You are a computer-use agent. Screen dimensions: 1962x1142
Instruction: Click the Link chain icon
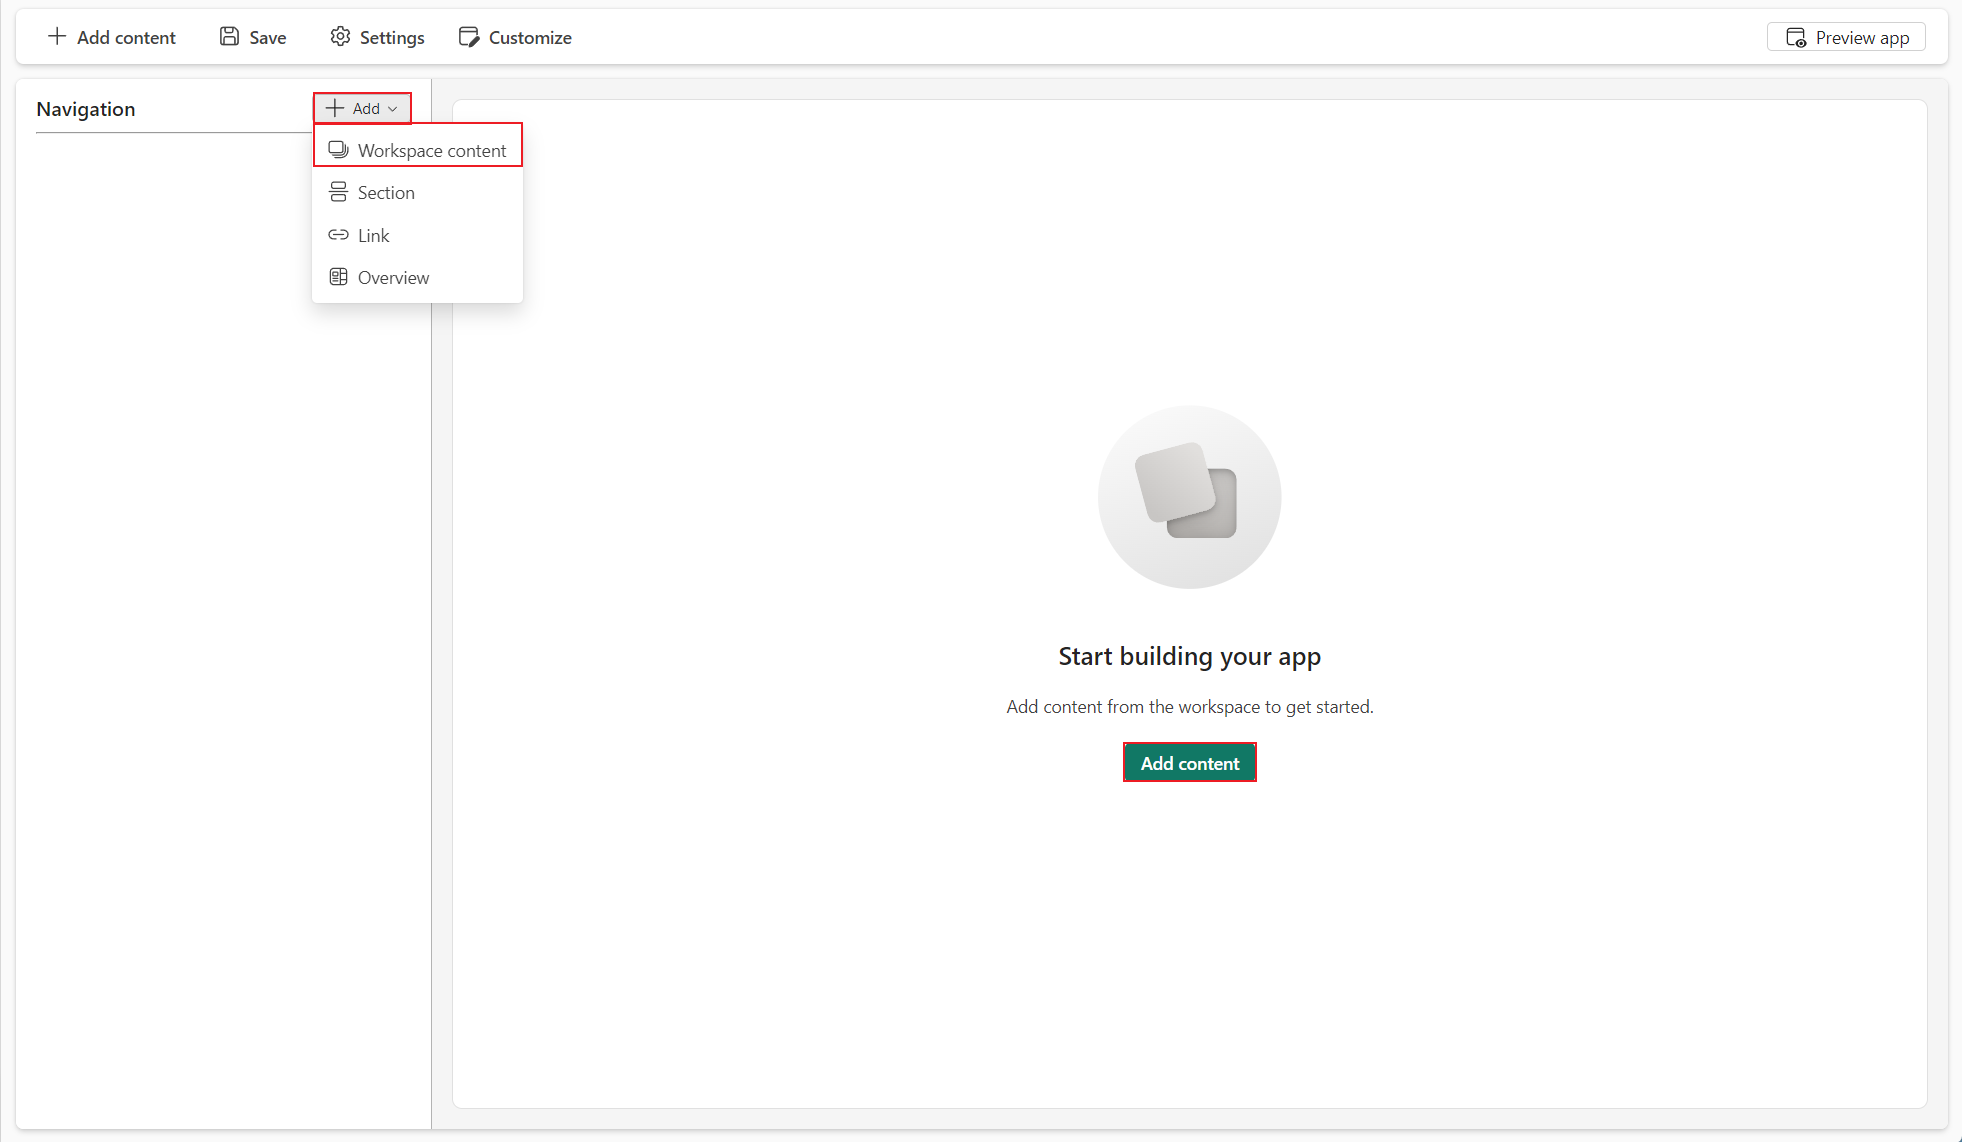click(x=339, y=235)
